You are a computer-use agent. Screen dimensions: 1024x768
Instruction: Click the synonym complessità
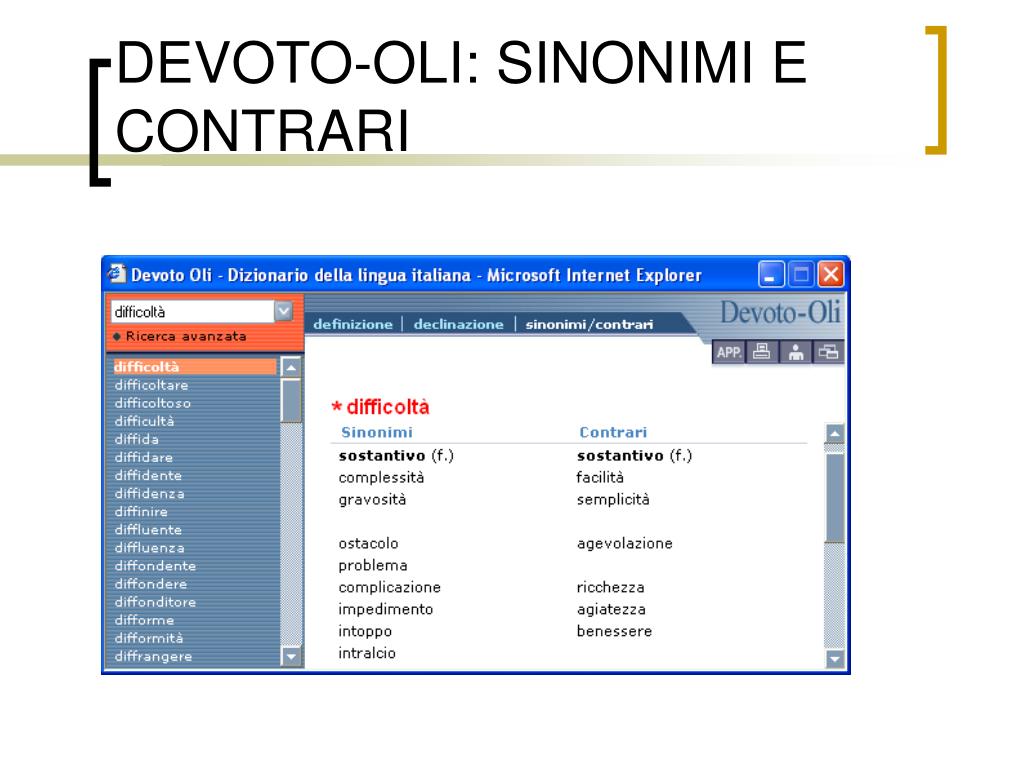[x=381, y=478]
